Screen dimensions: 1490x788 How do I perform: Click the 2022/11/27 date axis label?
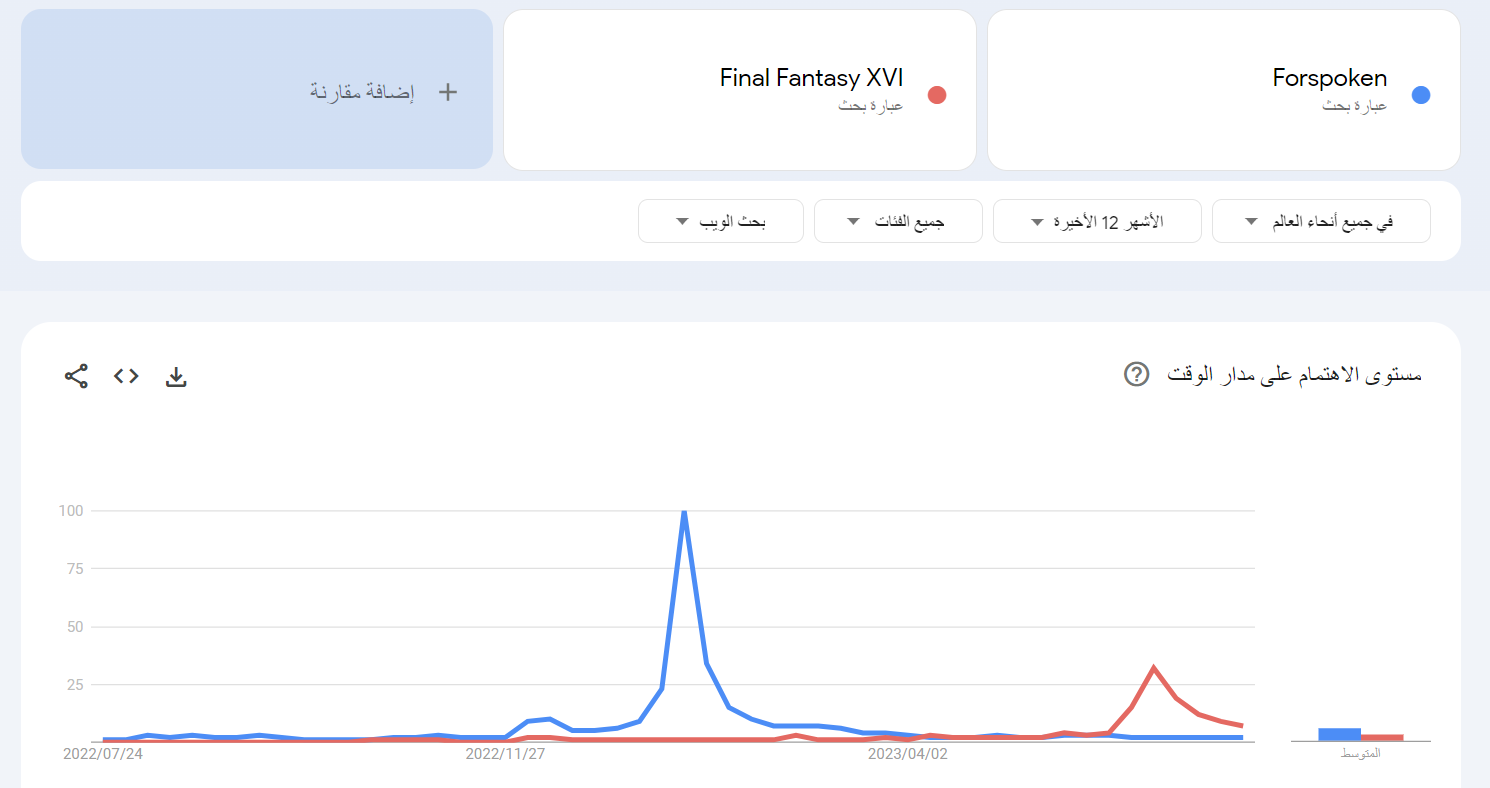(505, 754)
